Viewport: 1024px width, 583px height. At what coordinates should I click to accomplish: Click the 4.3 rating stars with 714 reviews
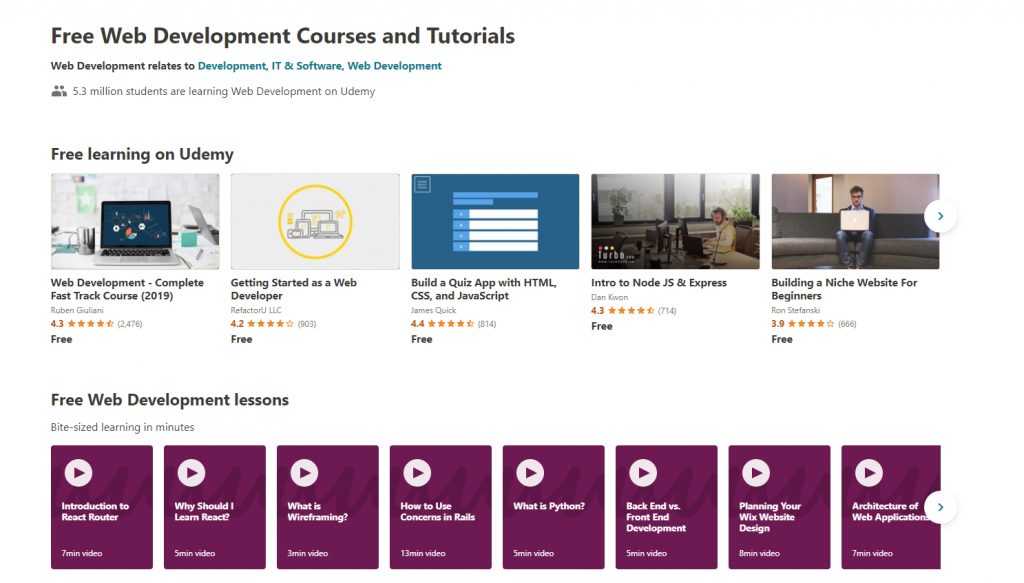(x=631, y=311)
